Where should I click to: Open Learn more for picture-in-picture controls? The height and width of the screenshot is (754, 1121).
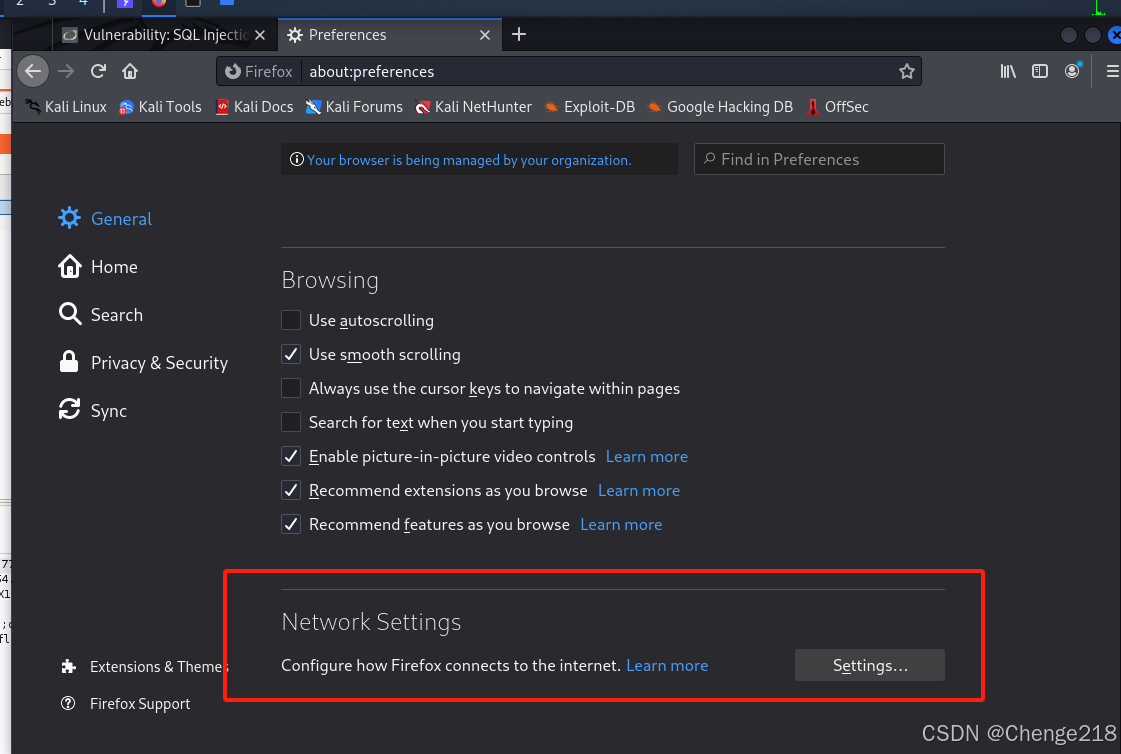646,457
